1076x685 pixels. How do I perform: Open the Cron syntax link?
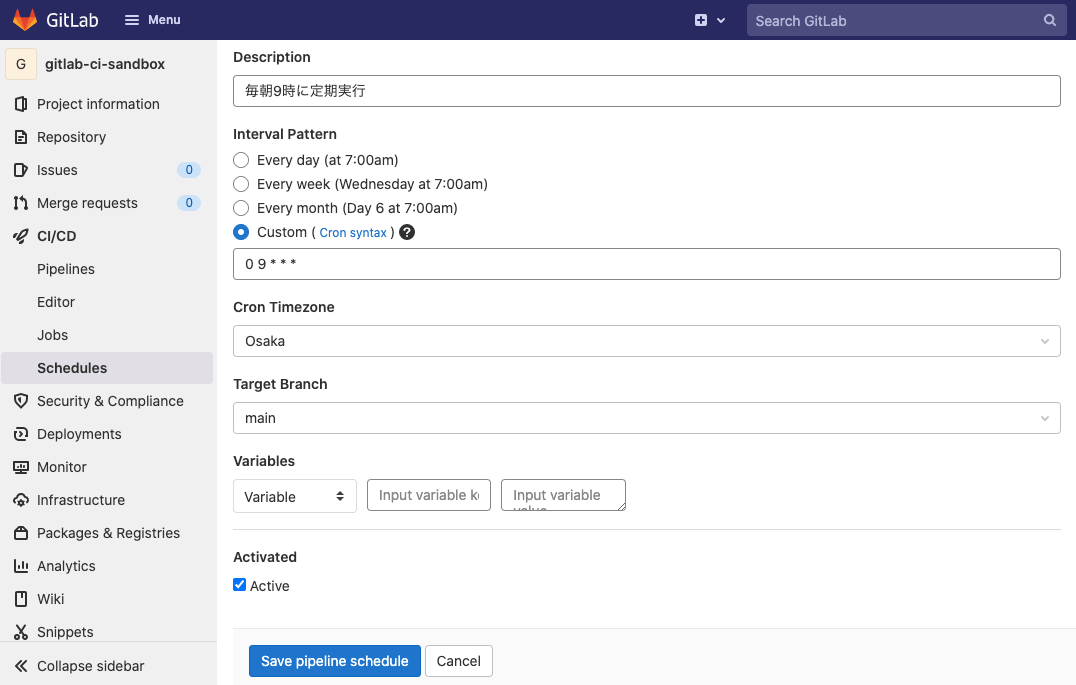coord(352,232)
